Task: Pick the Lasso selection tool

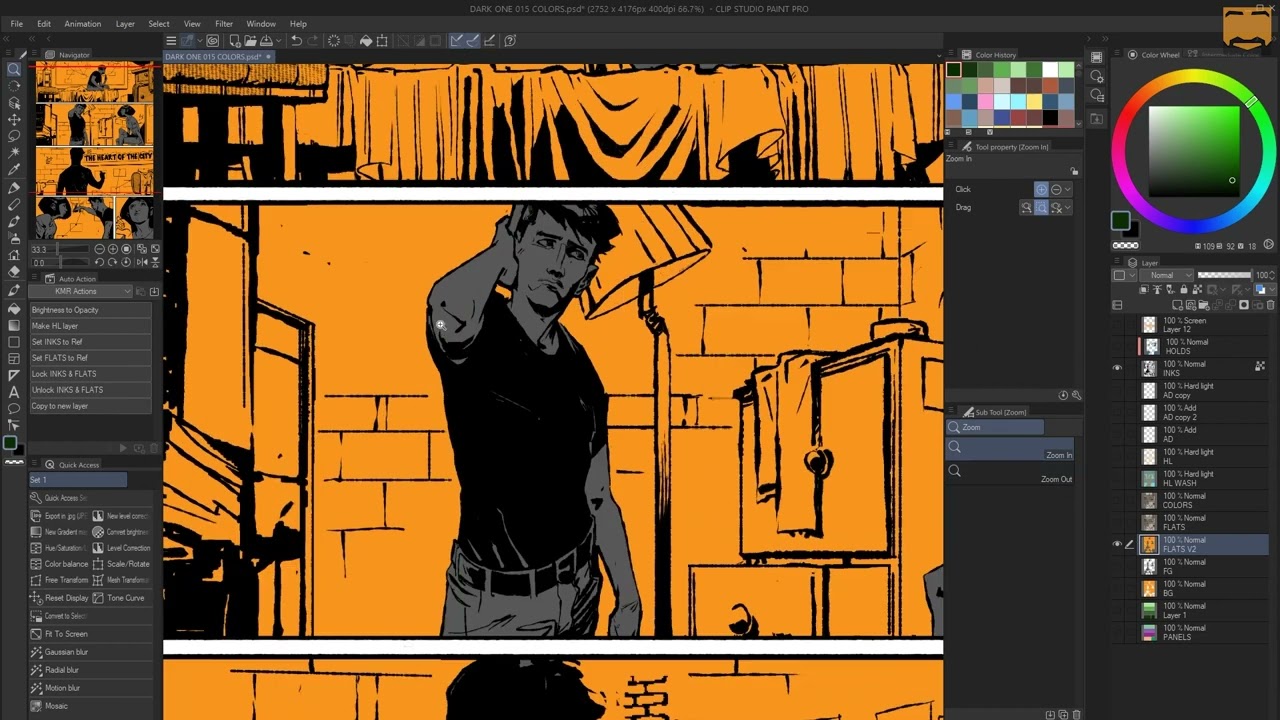Action: (x=14, y=136)
